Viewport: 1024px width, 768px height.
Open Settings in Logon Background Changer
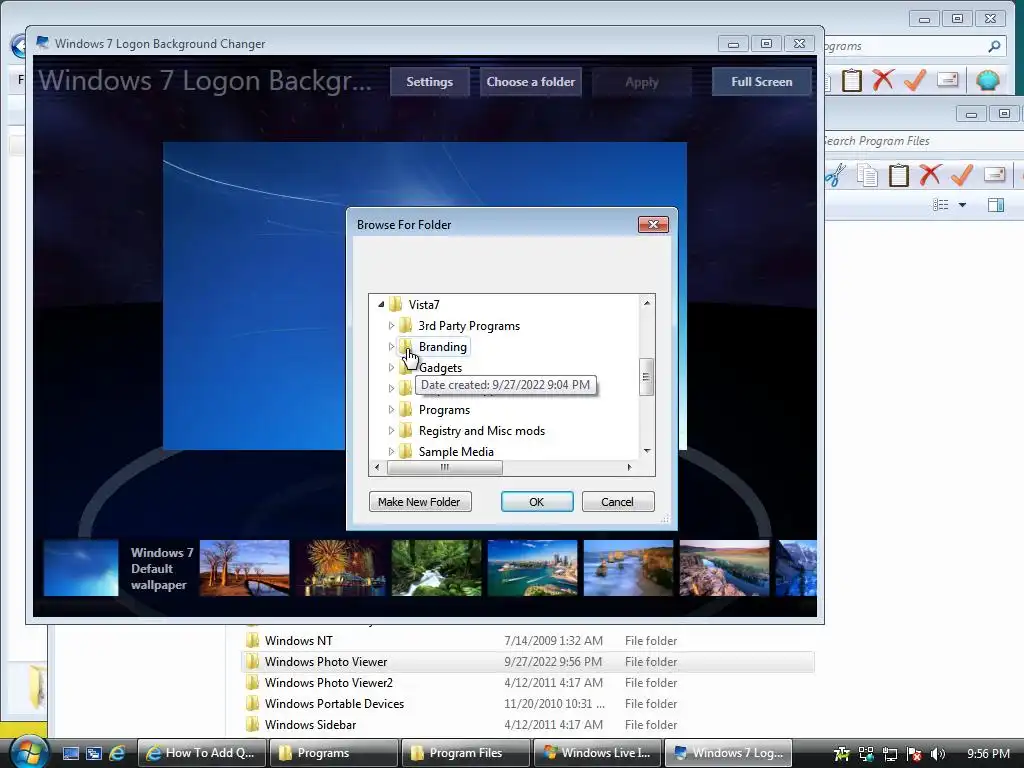429,82
